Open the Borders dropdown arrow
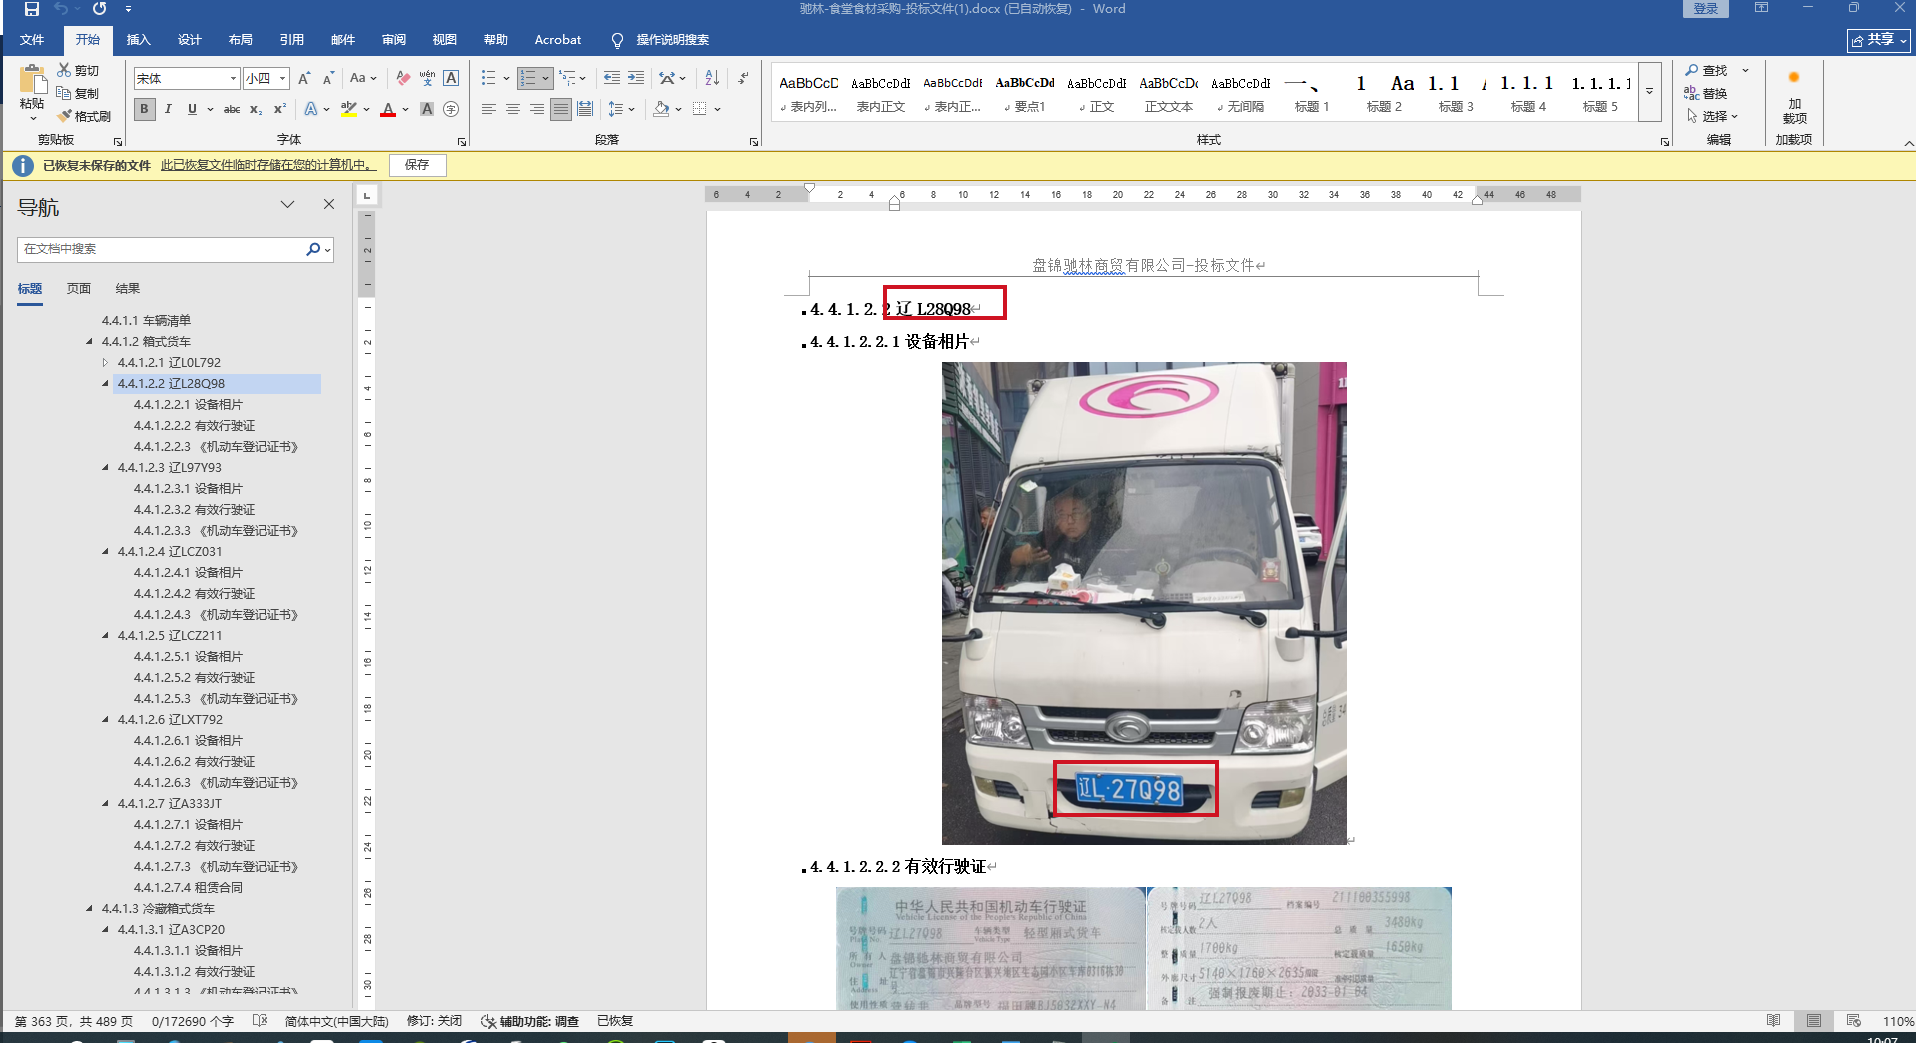Screen dimensions: 1916x1043 (x=717, y=109)
